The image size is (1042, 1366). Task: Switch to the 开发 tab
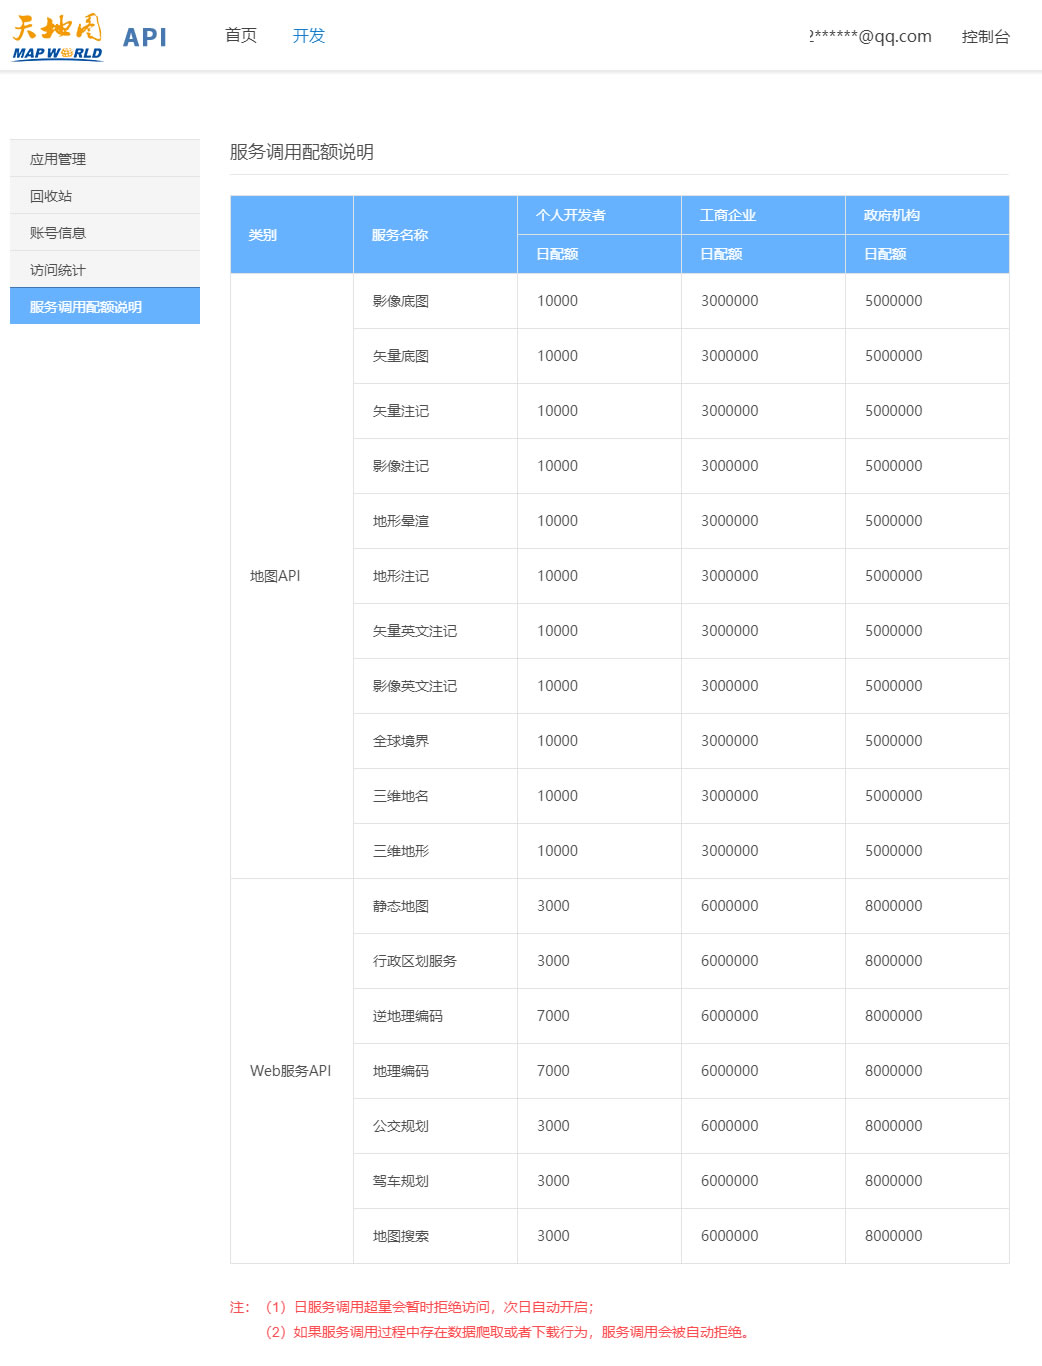309,35
